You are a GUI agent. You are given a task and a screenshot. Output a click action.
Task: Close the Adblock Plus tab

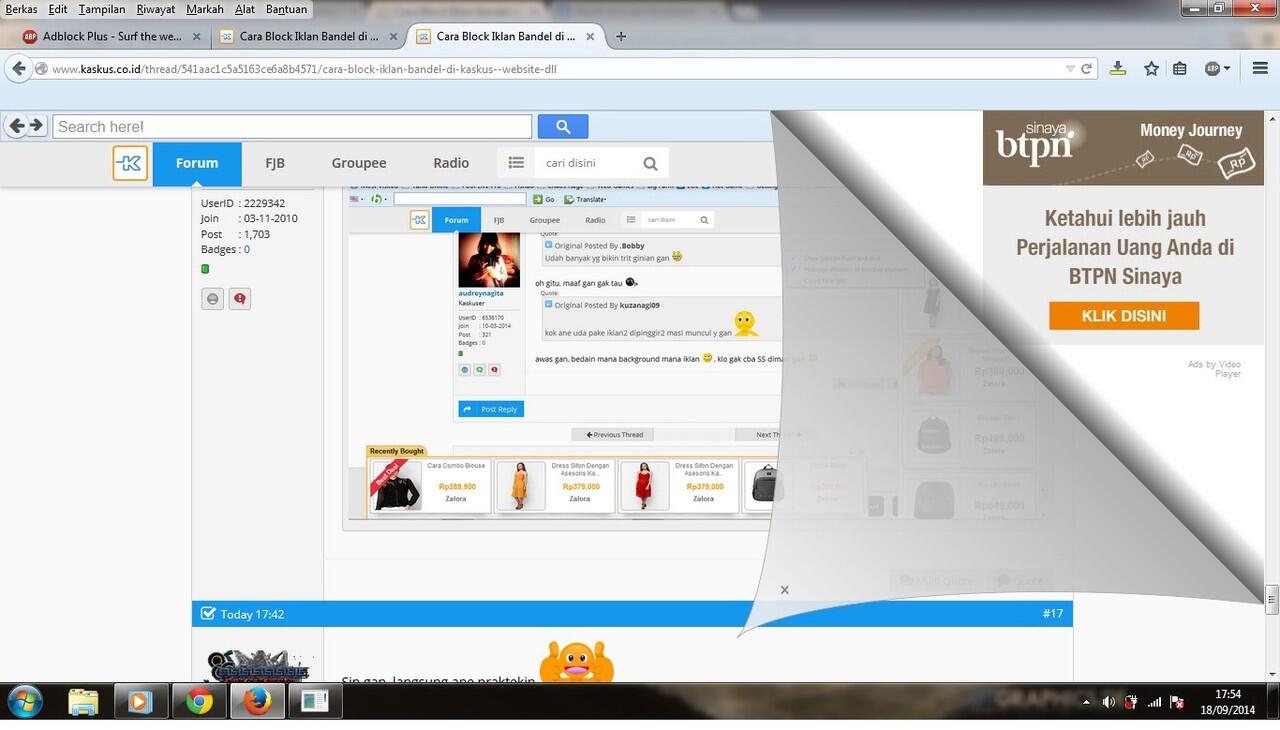196,36
